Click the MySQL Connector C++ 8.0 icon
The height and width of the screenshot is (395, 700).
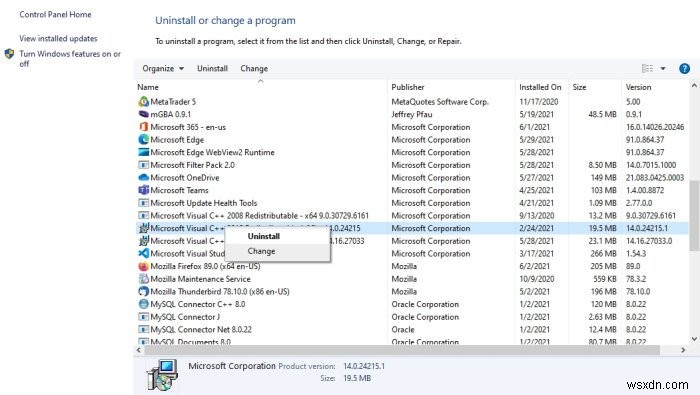143,304
